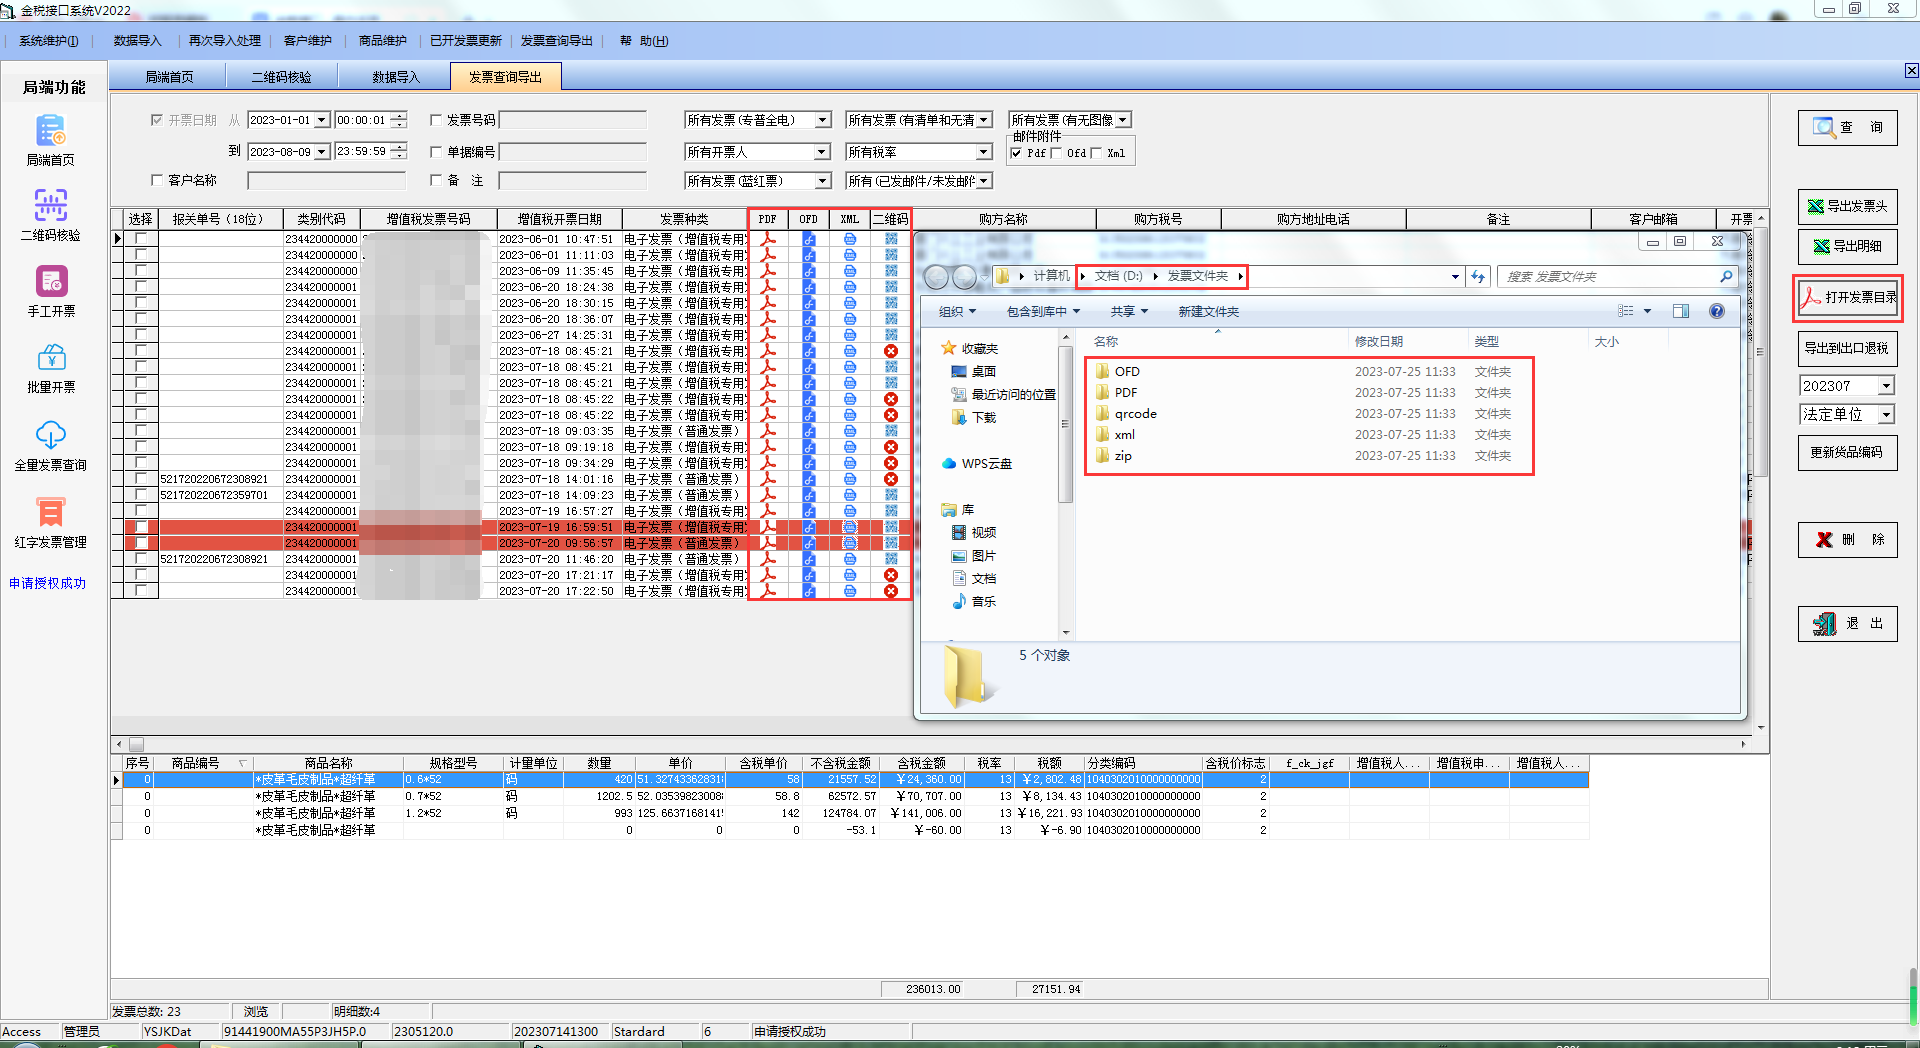The width and height of the screenshot is (1920, 1048).
Task: Open the PDF folder in explorer
Action: [x=1125, y=393]
